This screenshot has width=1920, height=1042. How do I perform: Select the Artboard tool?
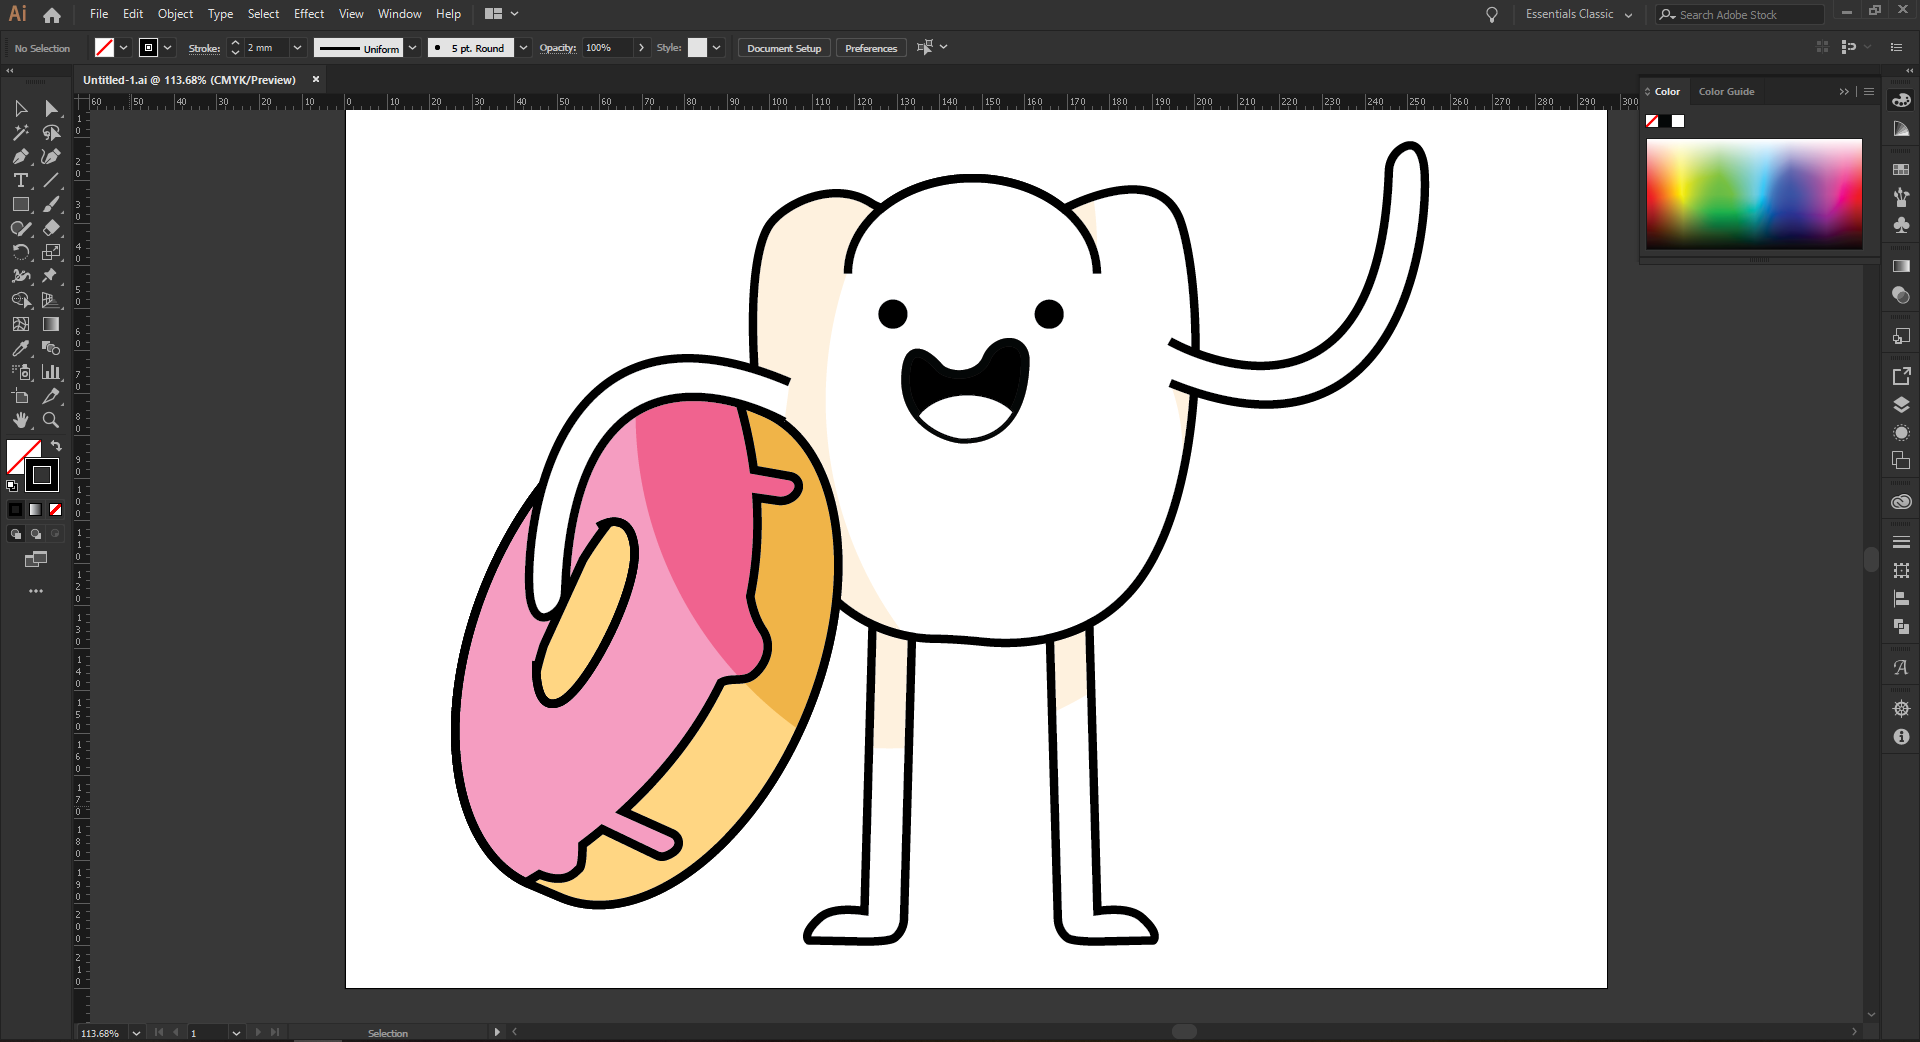tap(20, 396)
